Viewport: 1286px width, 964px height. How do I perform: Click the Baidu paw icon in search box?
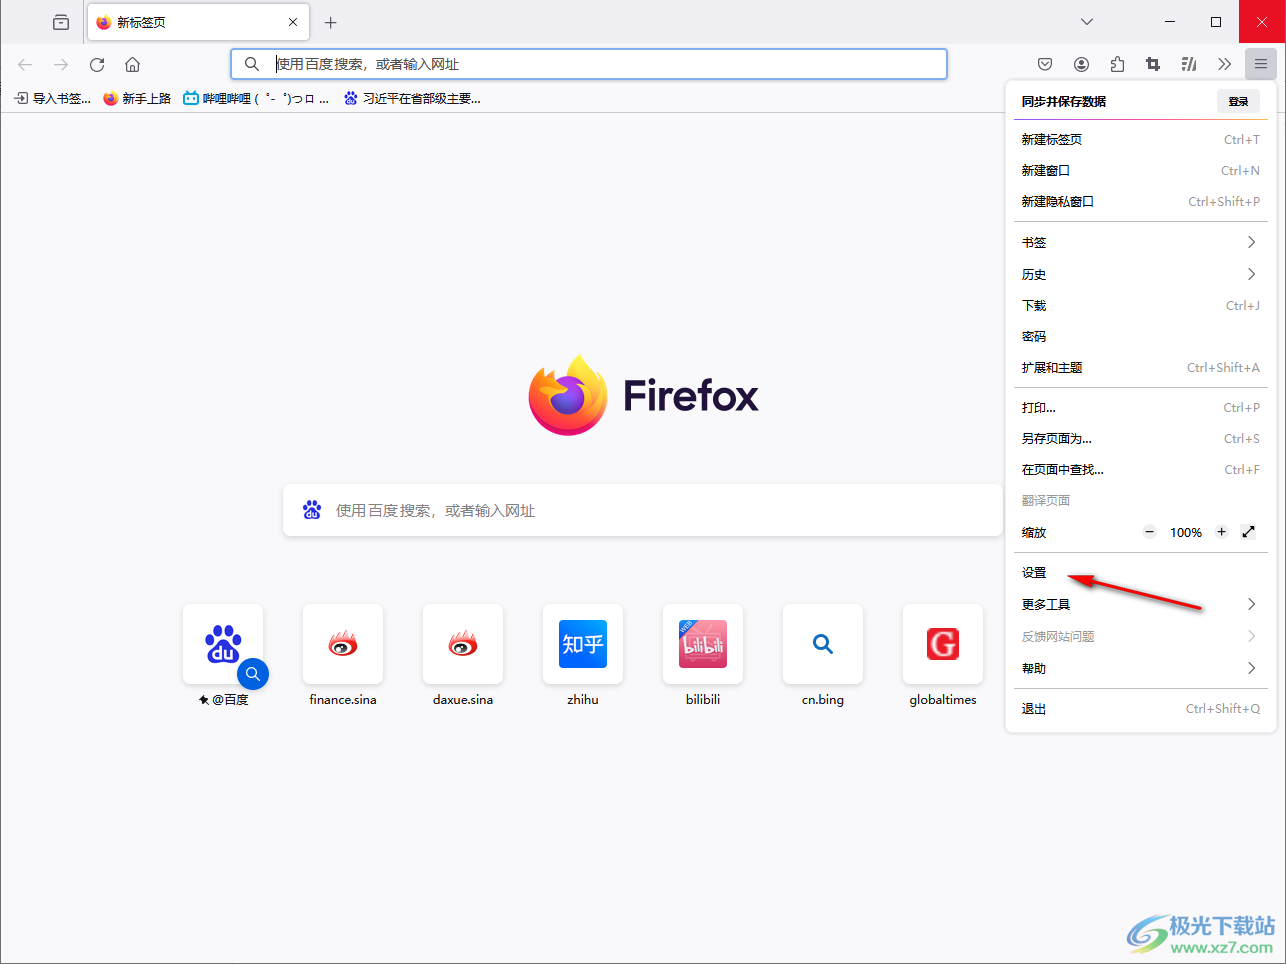click(x=312, y=510)
